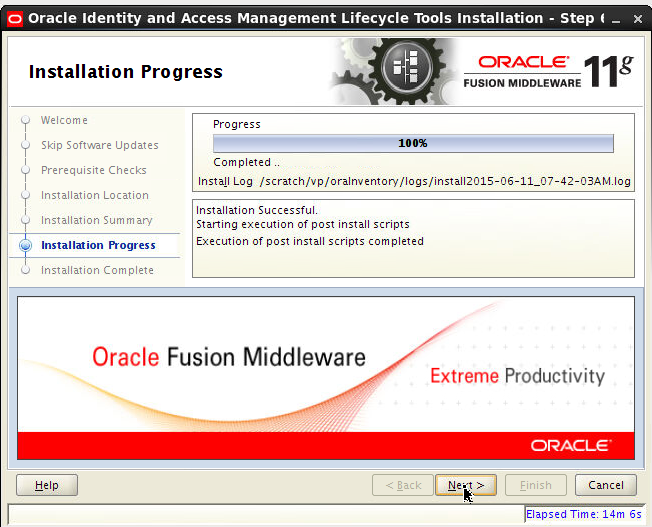Click the Oracle Fusion Middleware 11g logo

[548, 72]
